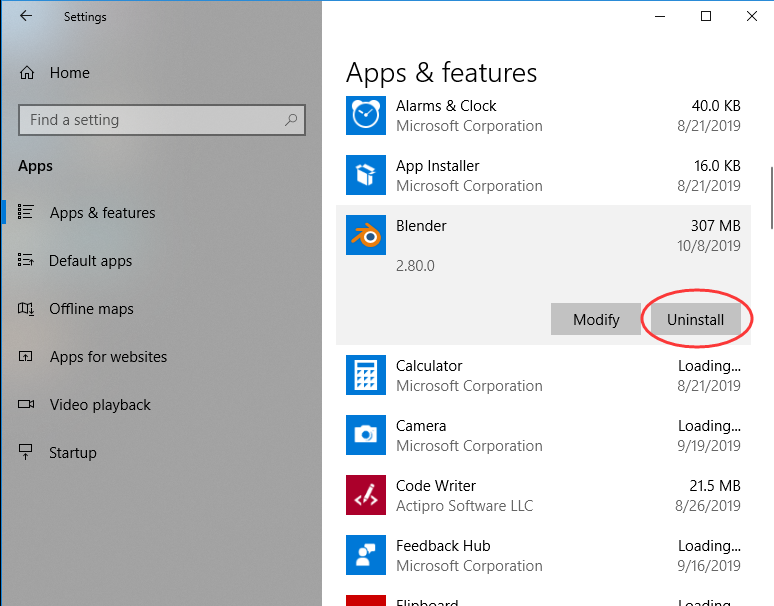Click the Code Writer app icon

(x=366, y=495)
